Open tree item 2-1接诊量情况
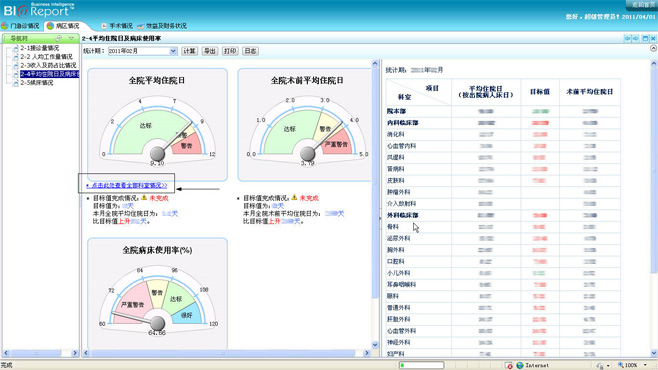Image resolution: width=658 pixels, height=370 pixels. pos(39,48)
